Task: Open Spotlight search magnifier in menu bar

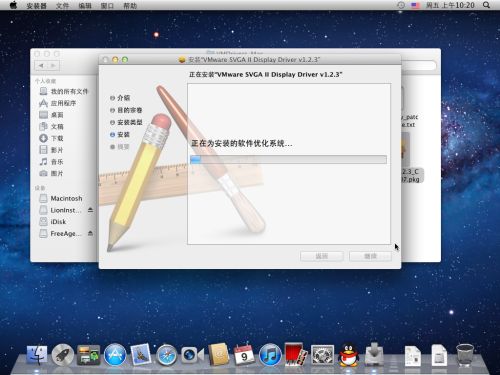Action: point(486,5)
